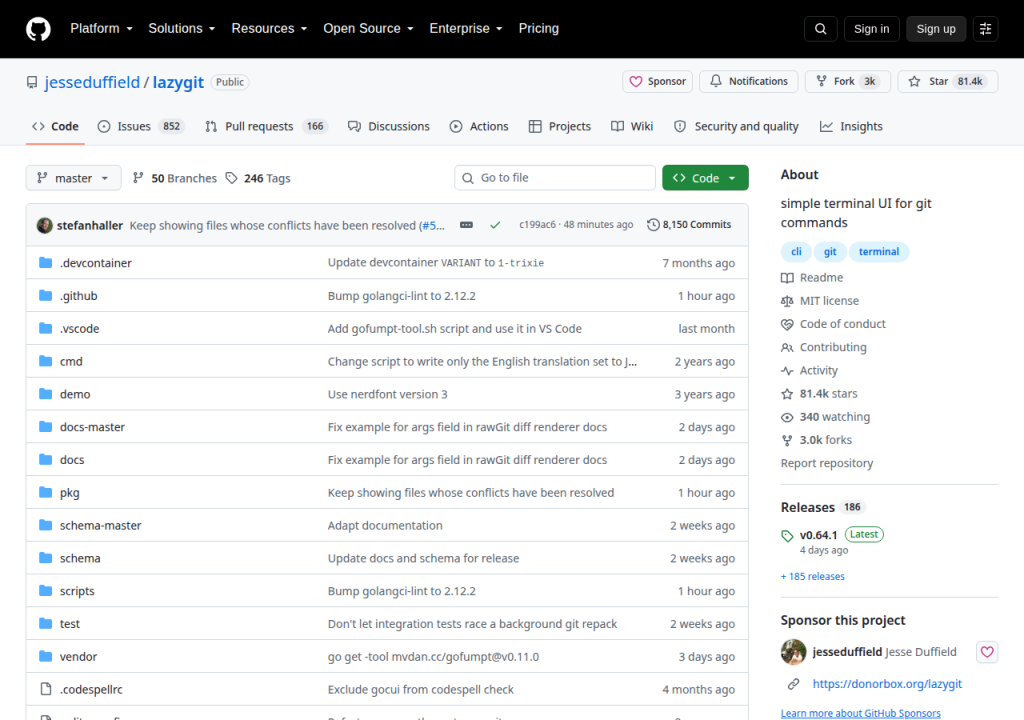Open the Readme link with book icon
The width and height of the screenshot is (1024, 720).
812,278
